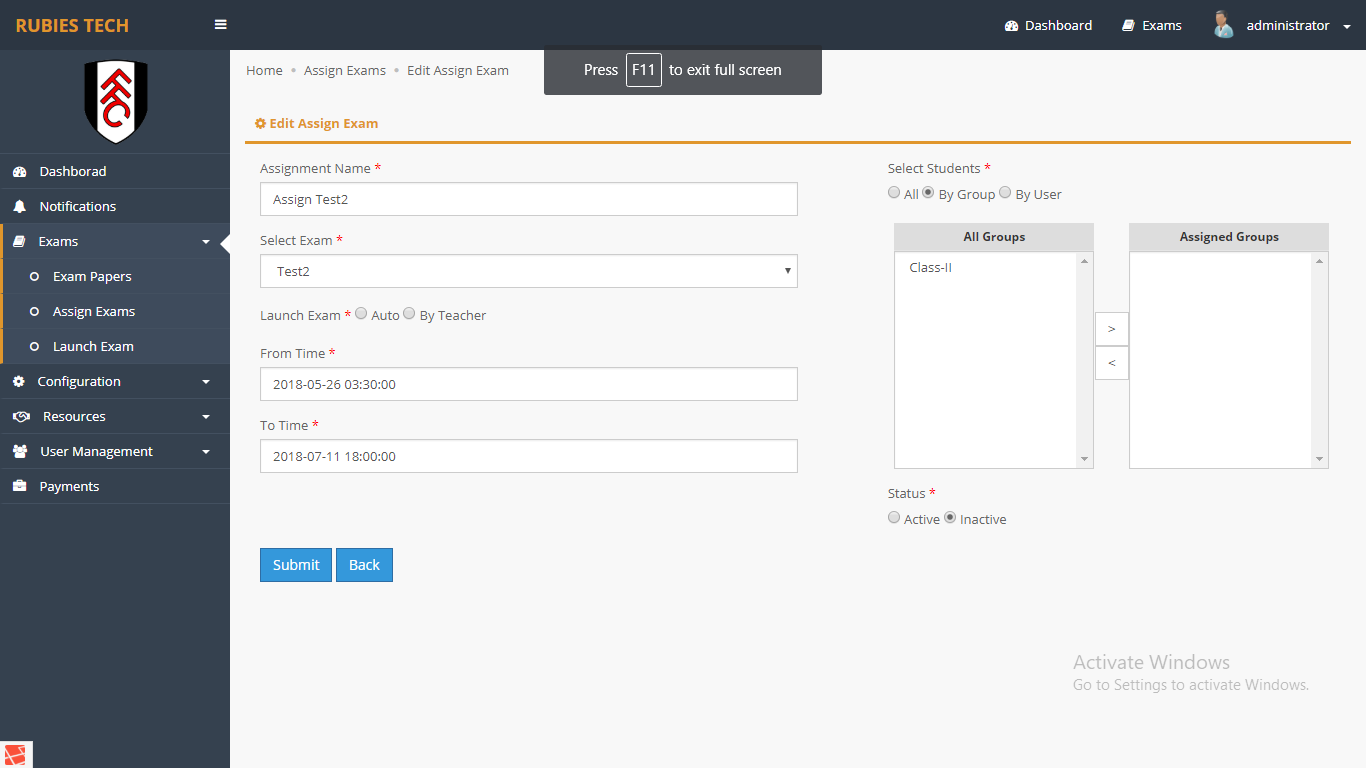Click the gear icon beside Edit Assign Exam
This screenshot has width=1366, height=768.
coord(260,124)
